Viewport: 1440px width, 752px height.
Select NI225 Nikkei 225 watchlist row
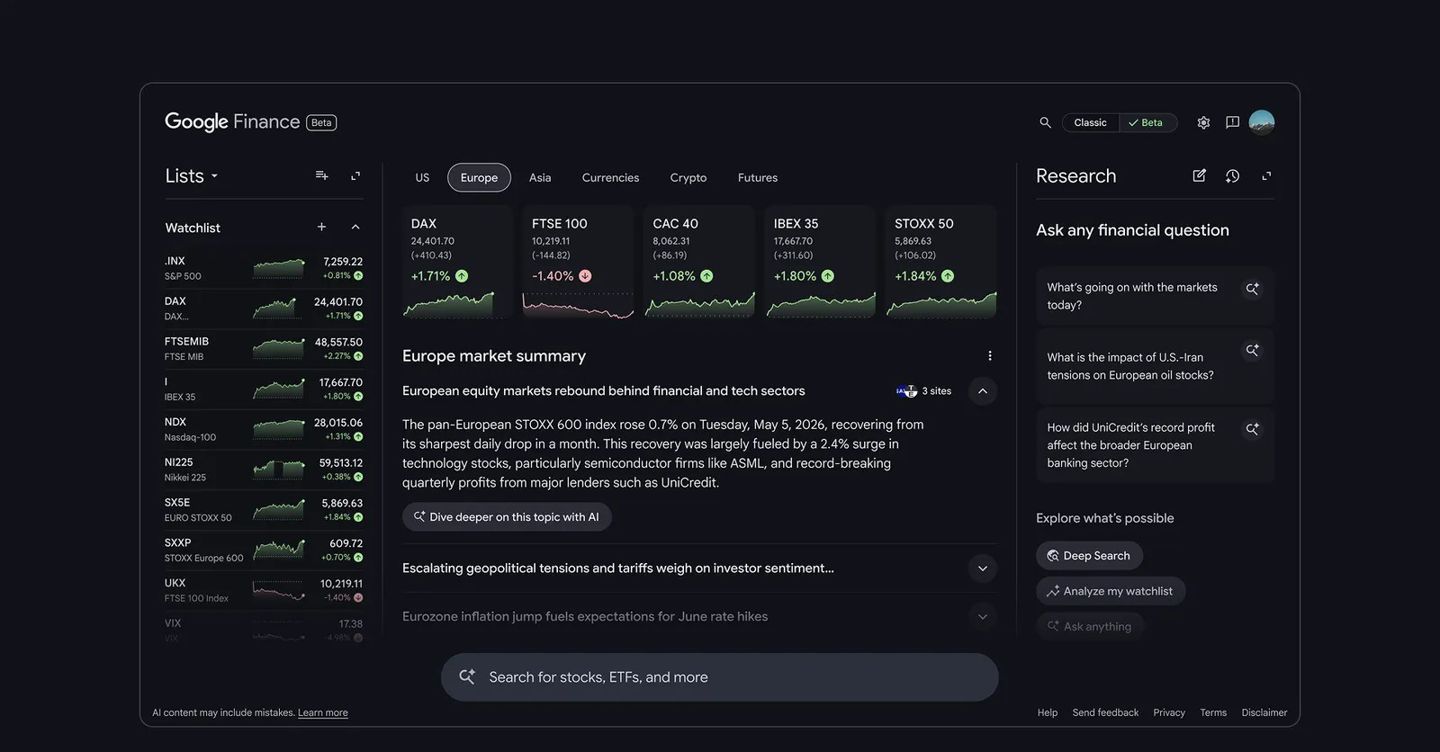(x=264, y=470)
